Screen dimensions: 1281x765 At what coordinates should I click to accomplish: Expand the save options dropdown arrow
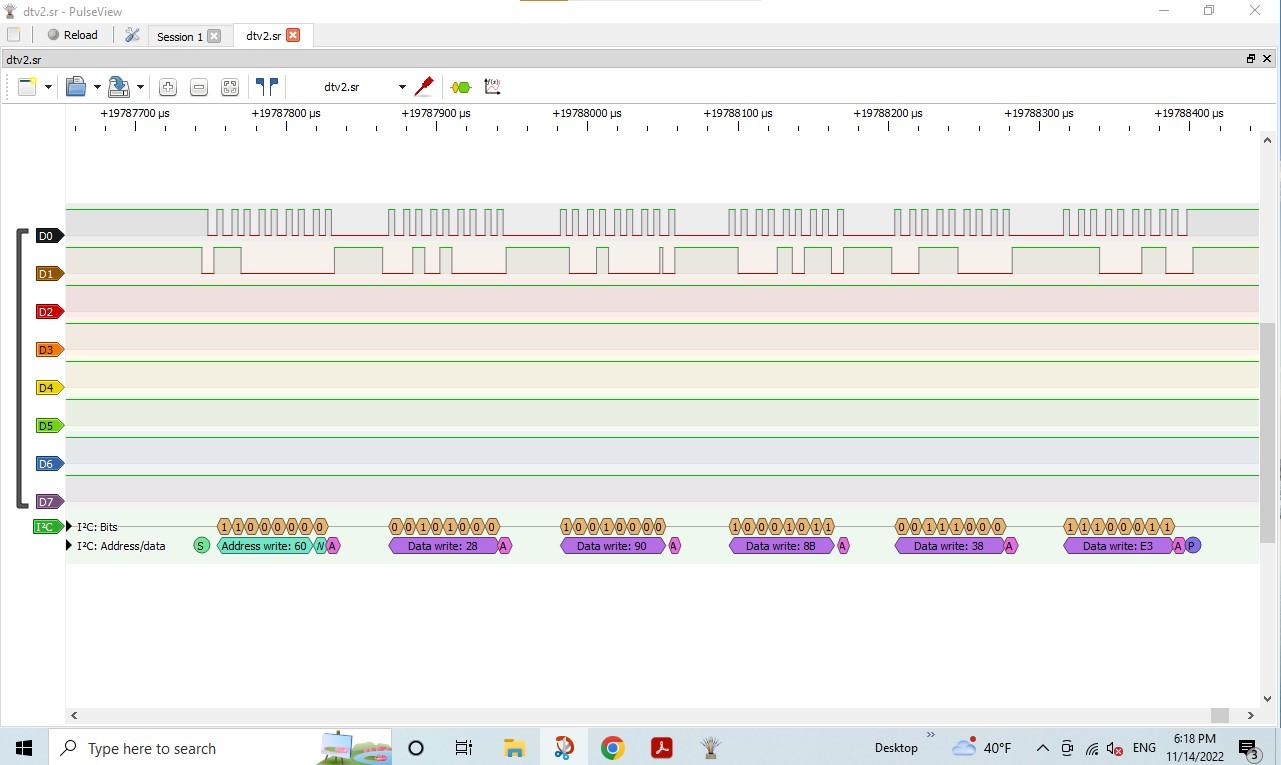pyautogui.click(x=140, y=87)
